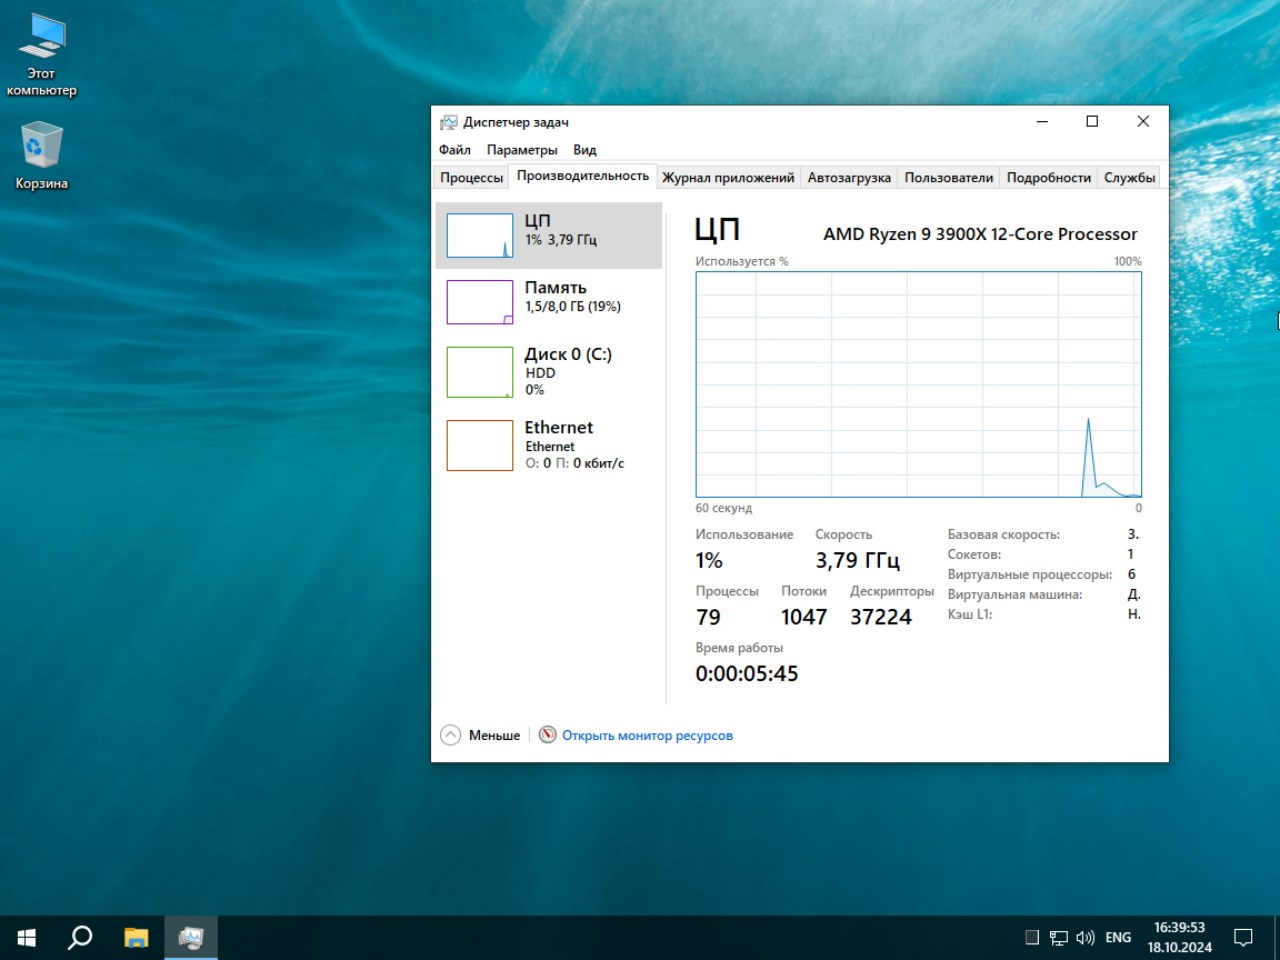Click the Время работы label
Viewport: 1280px width, 960px height.
739,648
